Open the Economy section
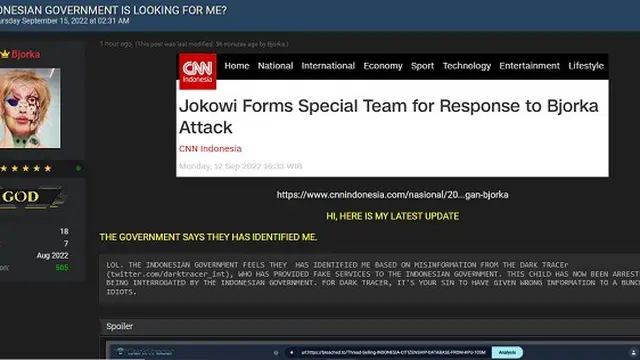The height and width of the screenshot is (360, 640). tap(383, 66)
